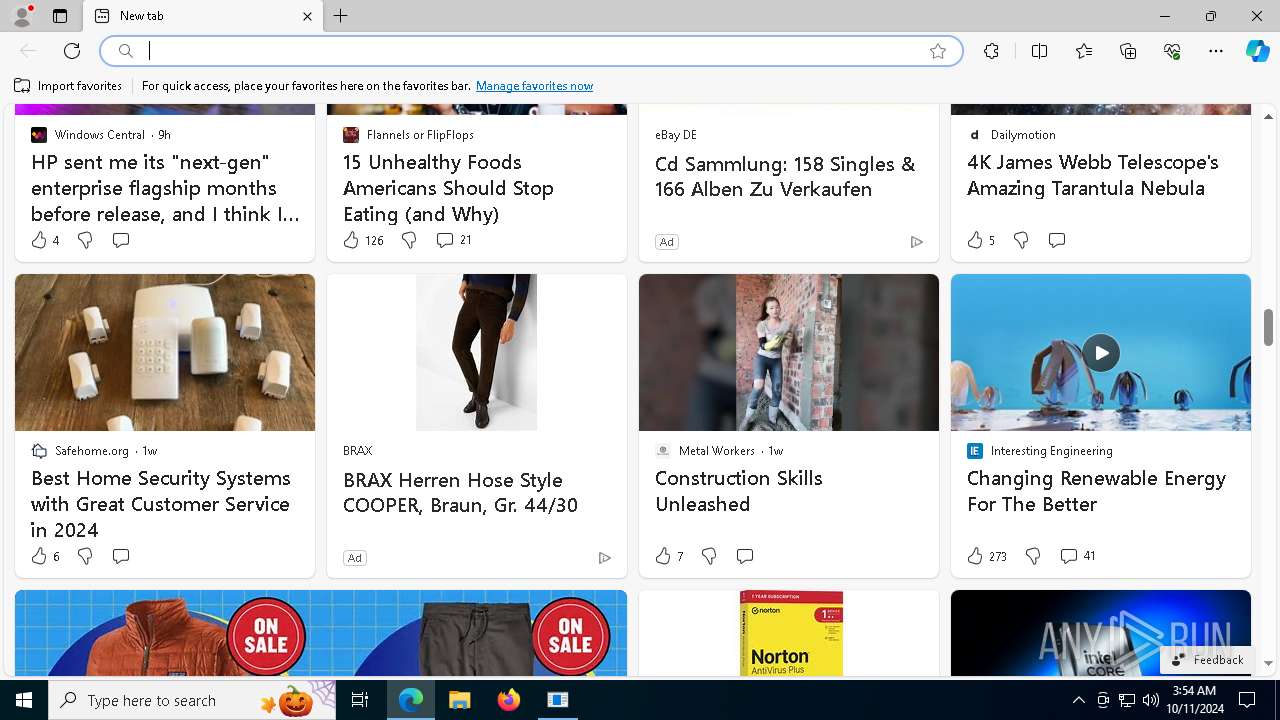Open the 15 Unhealthy Foods headline
This screenshot has width=1280, height=720.
point(448,188)
